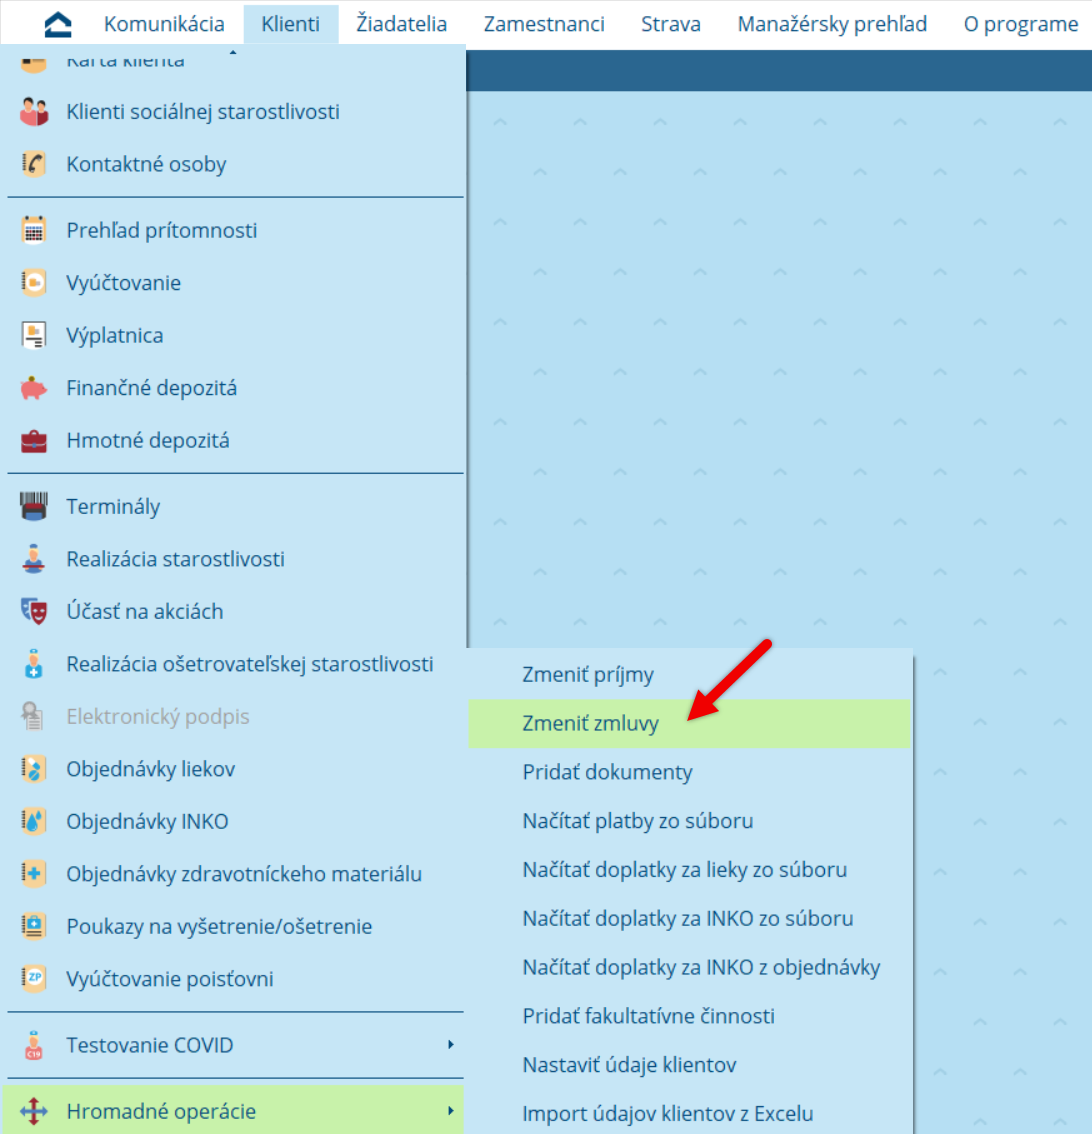This screenshot has width=1092, height=1134.
Task: Choose Import údajov klientov z Excelu
Action: point(691,1114)
